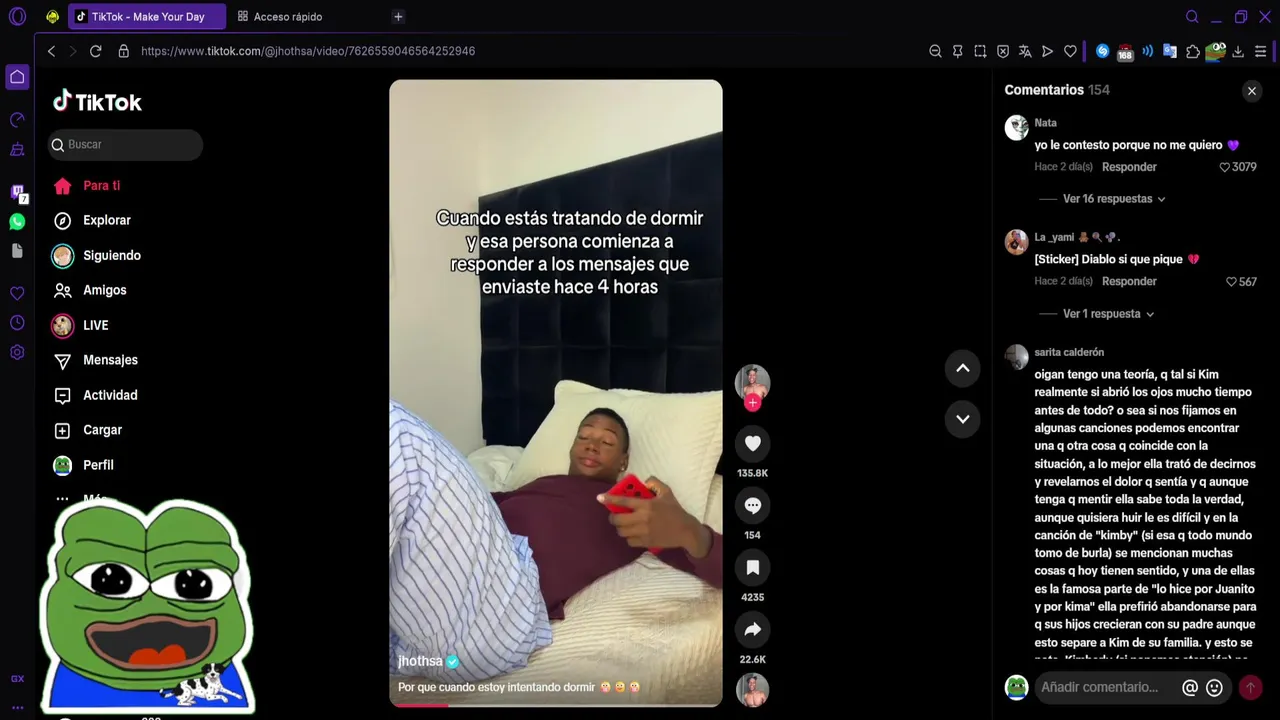Follow the creator via the red plus badge

click(752, 402)
